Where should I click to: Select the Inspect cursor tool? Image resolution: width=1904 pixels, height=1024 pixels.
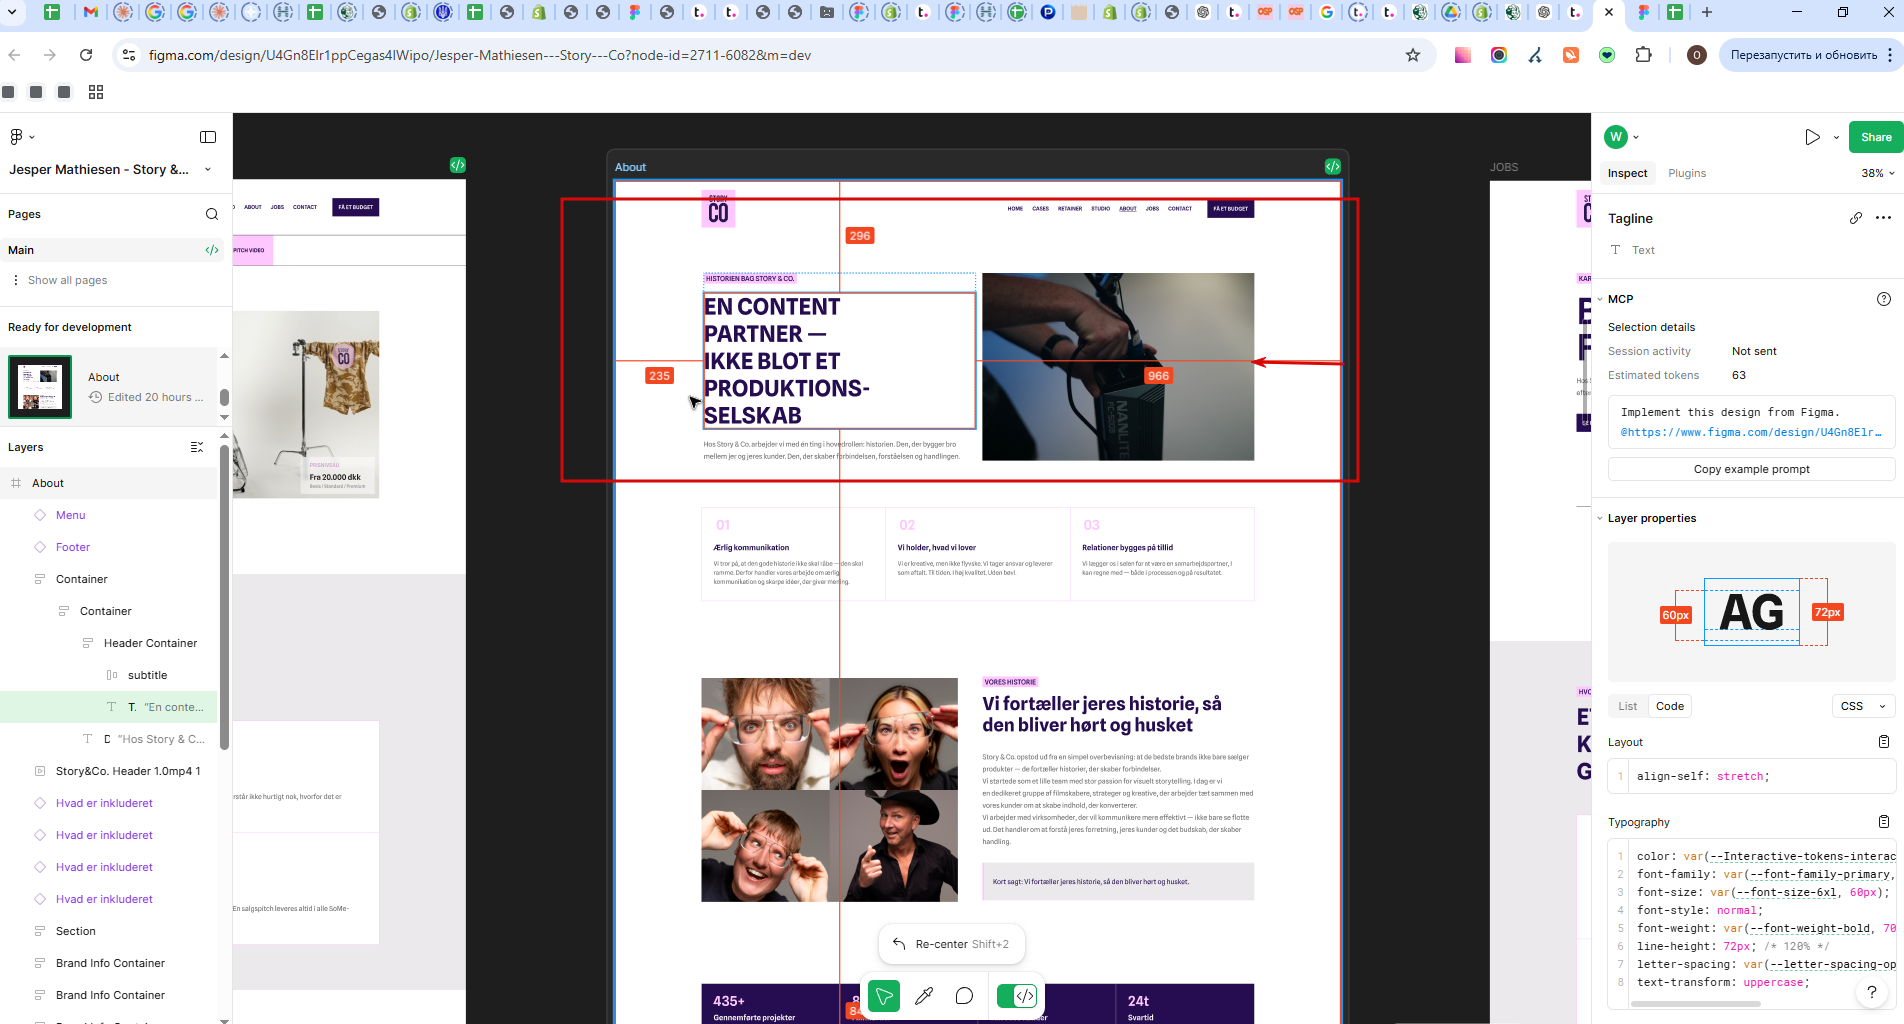pos(884,996)
